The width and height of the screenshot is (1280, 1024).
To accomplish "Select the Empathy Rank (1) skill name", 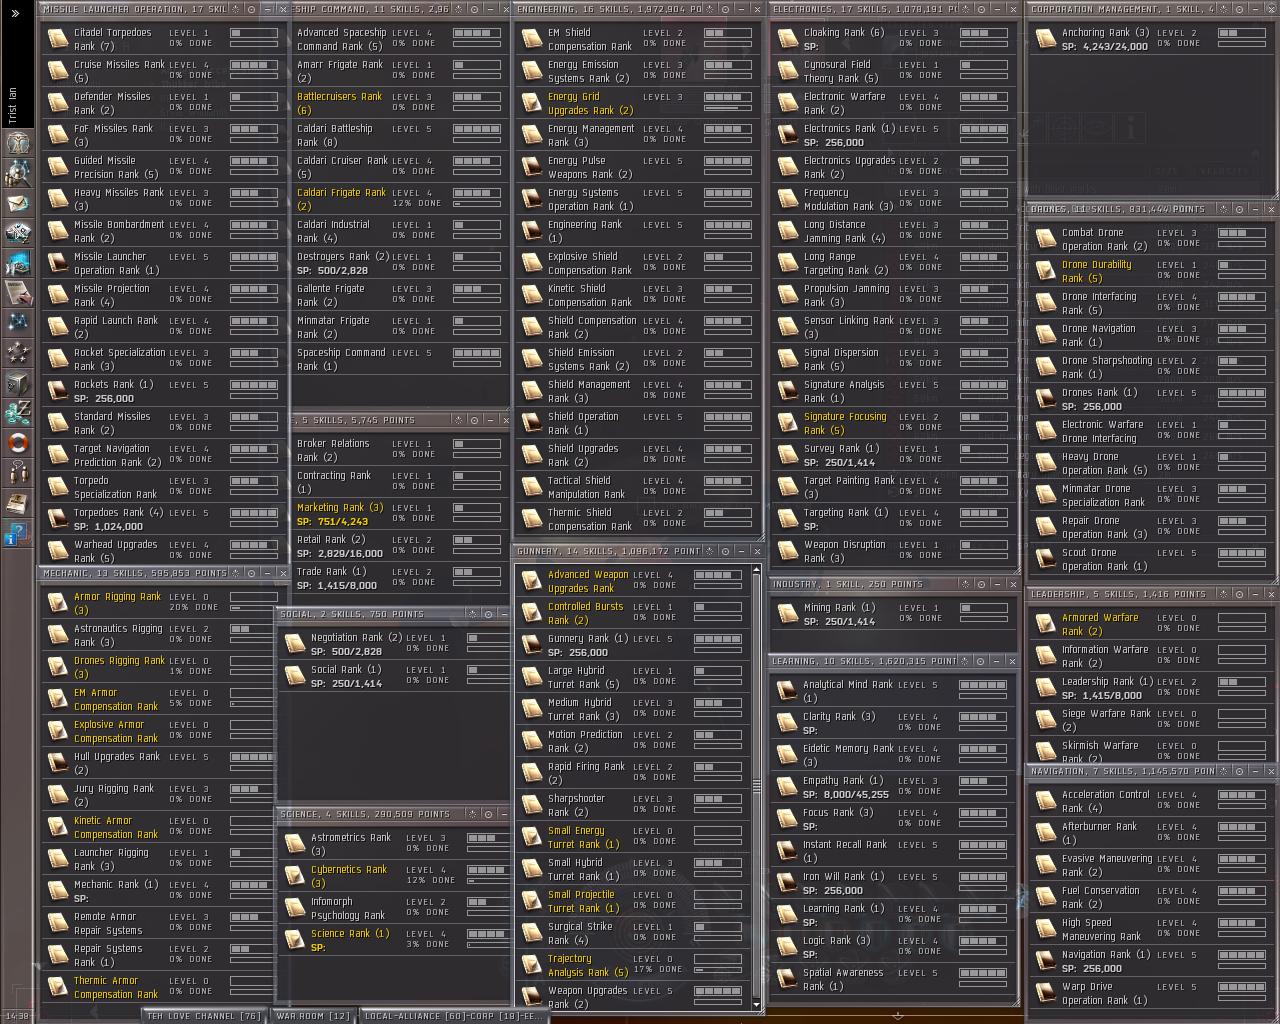I will click(x=843, y=781).
